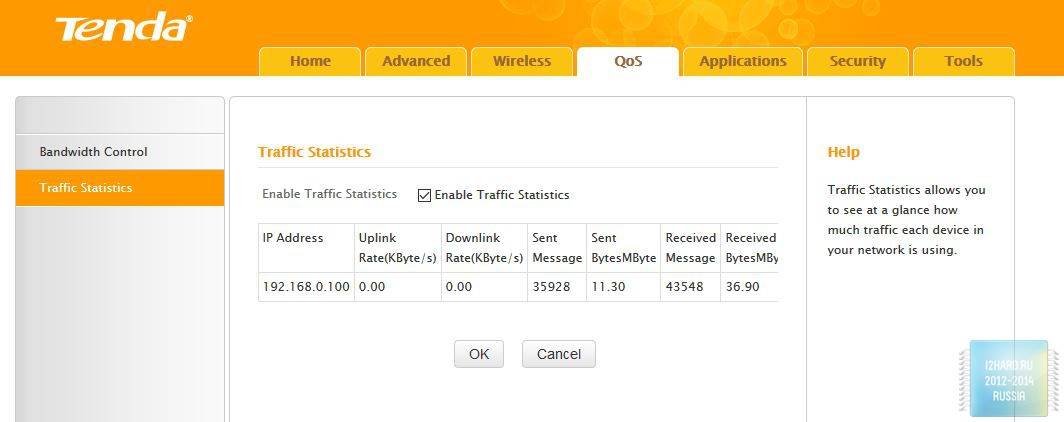Click the IP Address column header
1064x422 pixels.
[x=293, y=238]
